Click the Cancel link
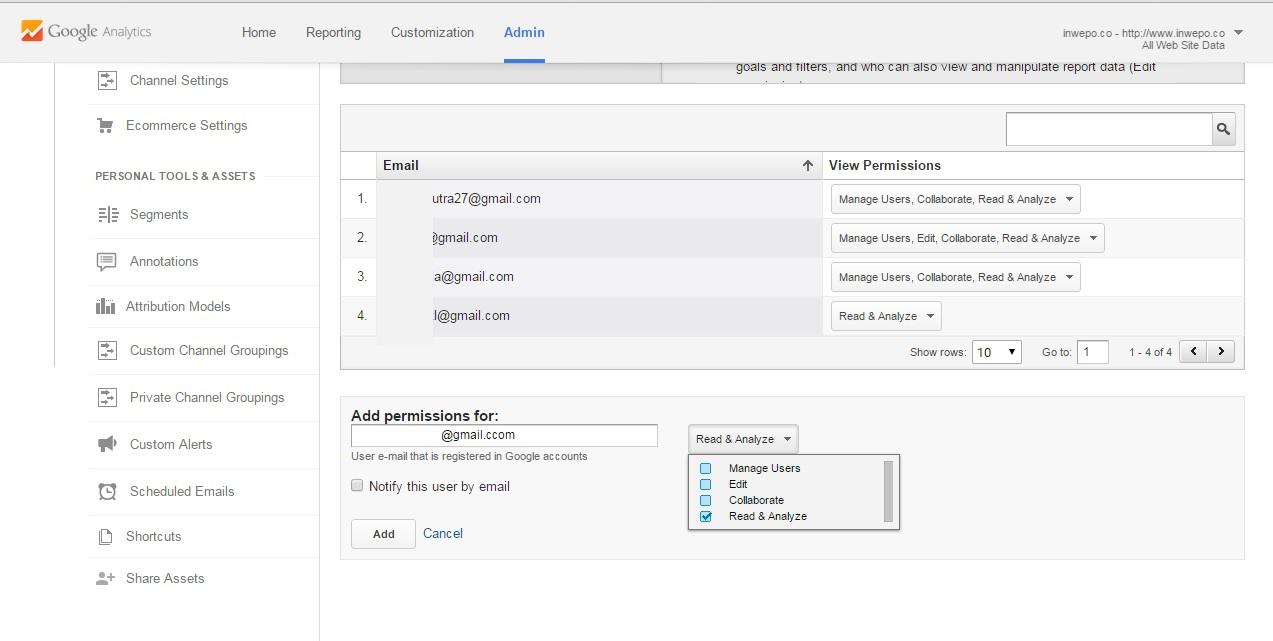1273x641 pixels. coord(443,533)
